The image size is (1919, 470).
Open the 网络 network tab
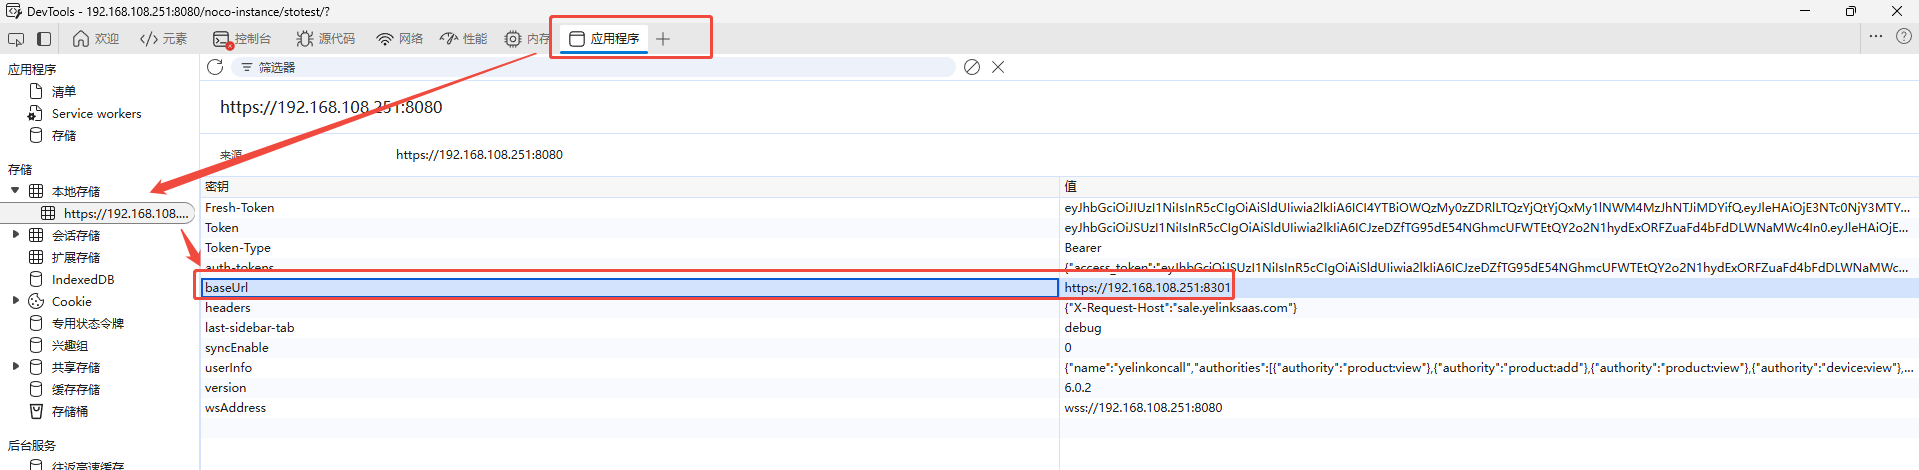coord(400,39)
